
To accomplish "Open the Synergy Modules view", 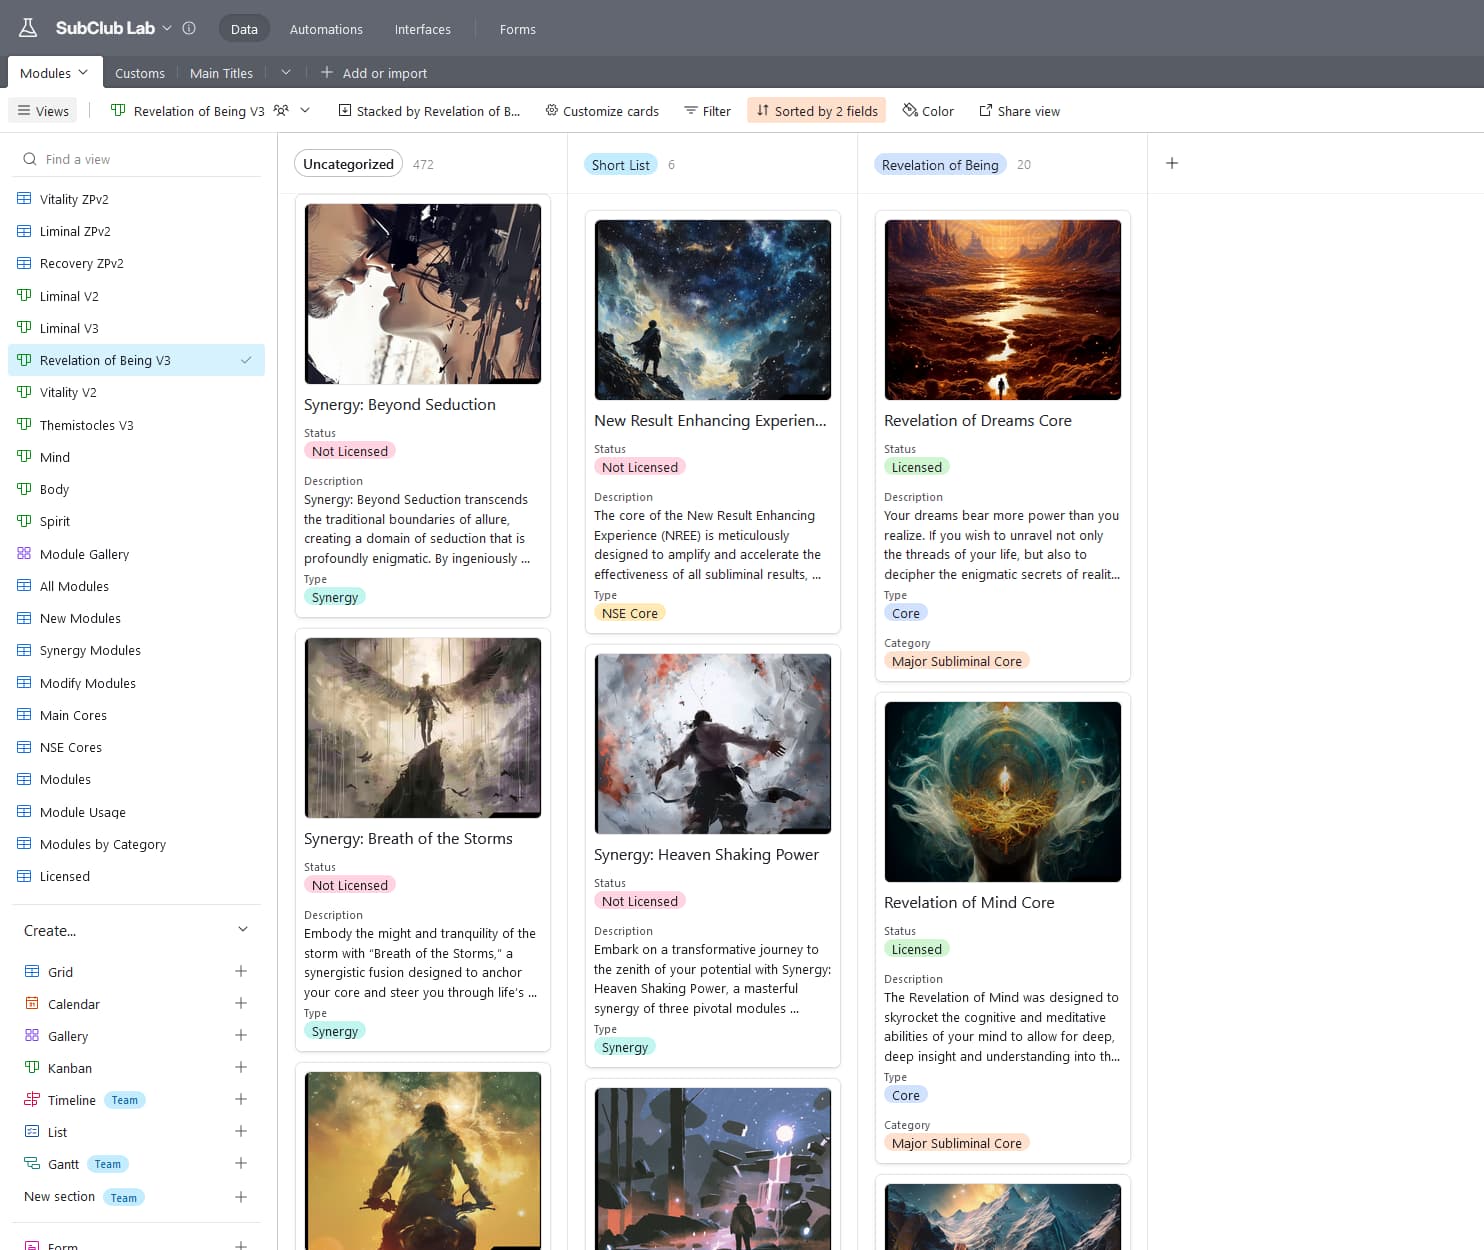I will (136, 650).
